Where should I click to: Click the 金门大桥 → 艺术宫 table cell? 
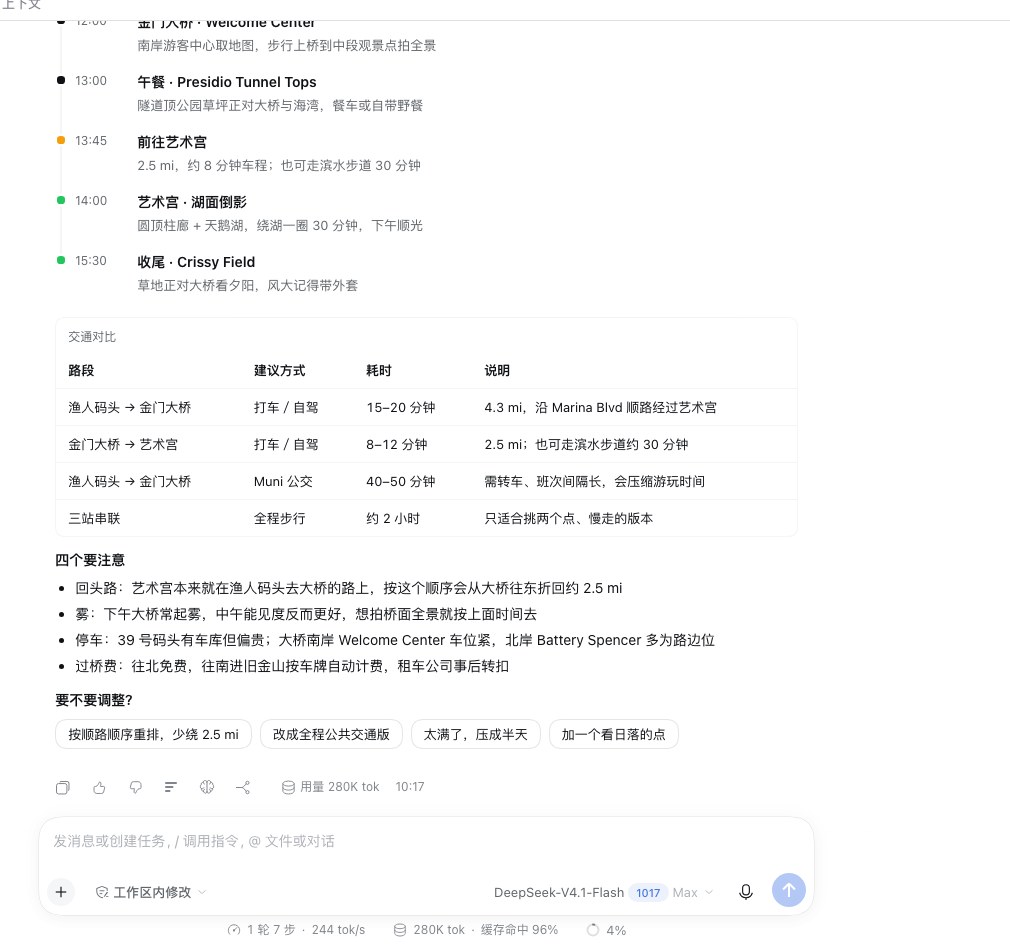point(123,444)
